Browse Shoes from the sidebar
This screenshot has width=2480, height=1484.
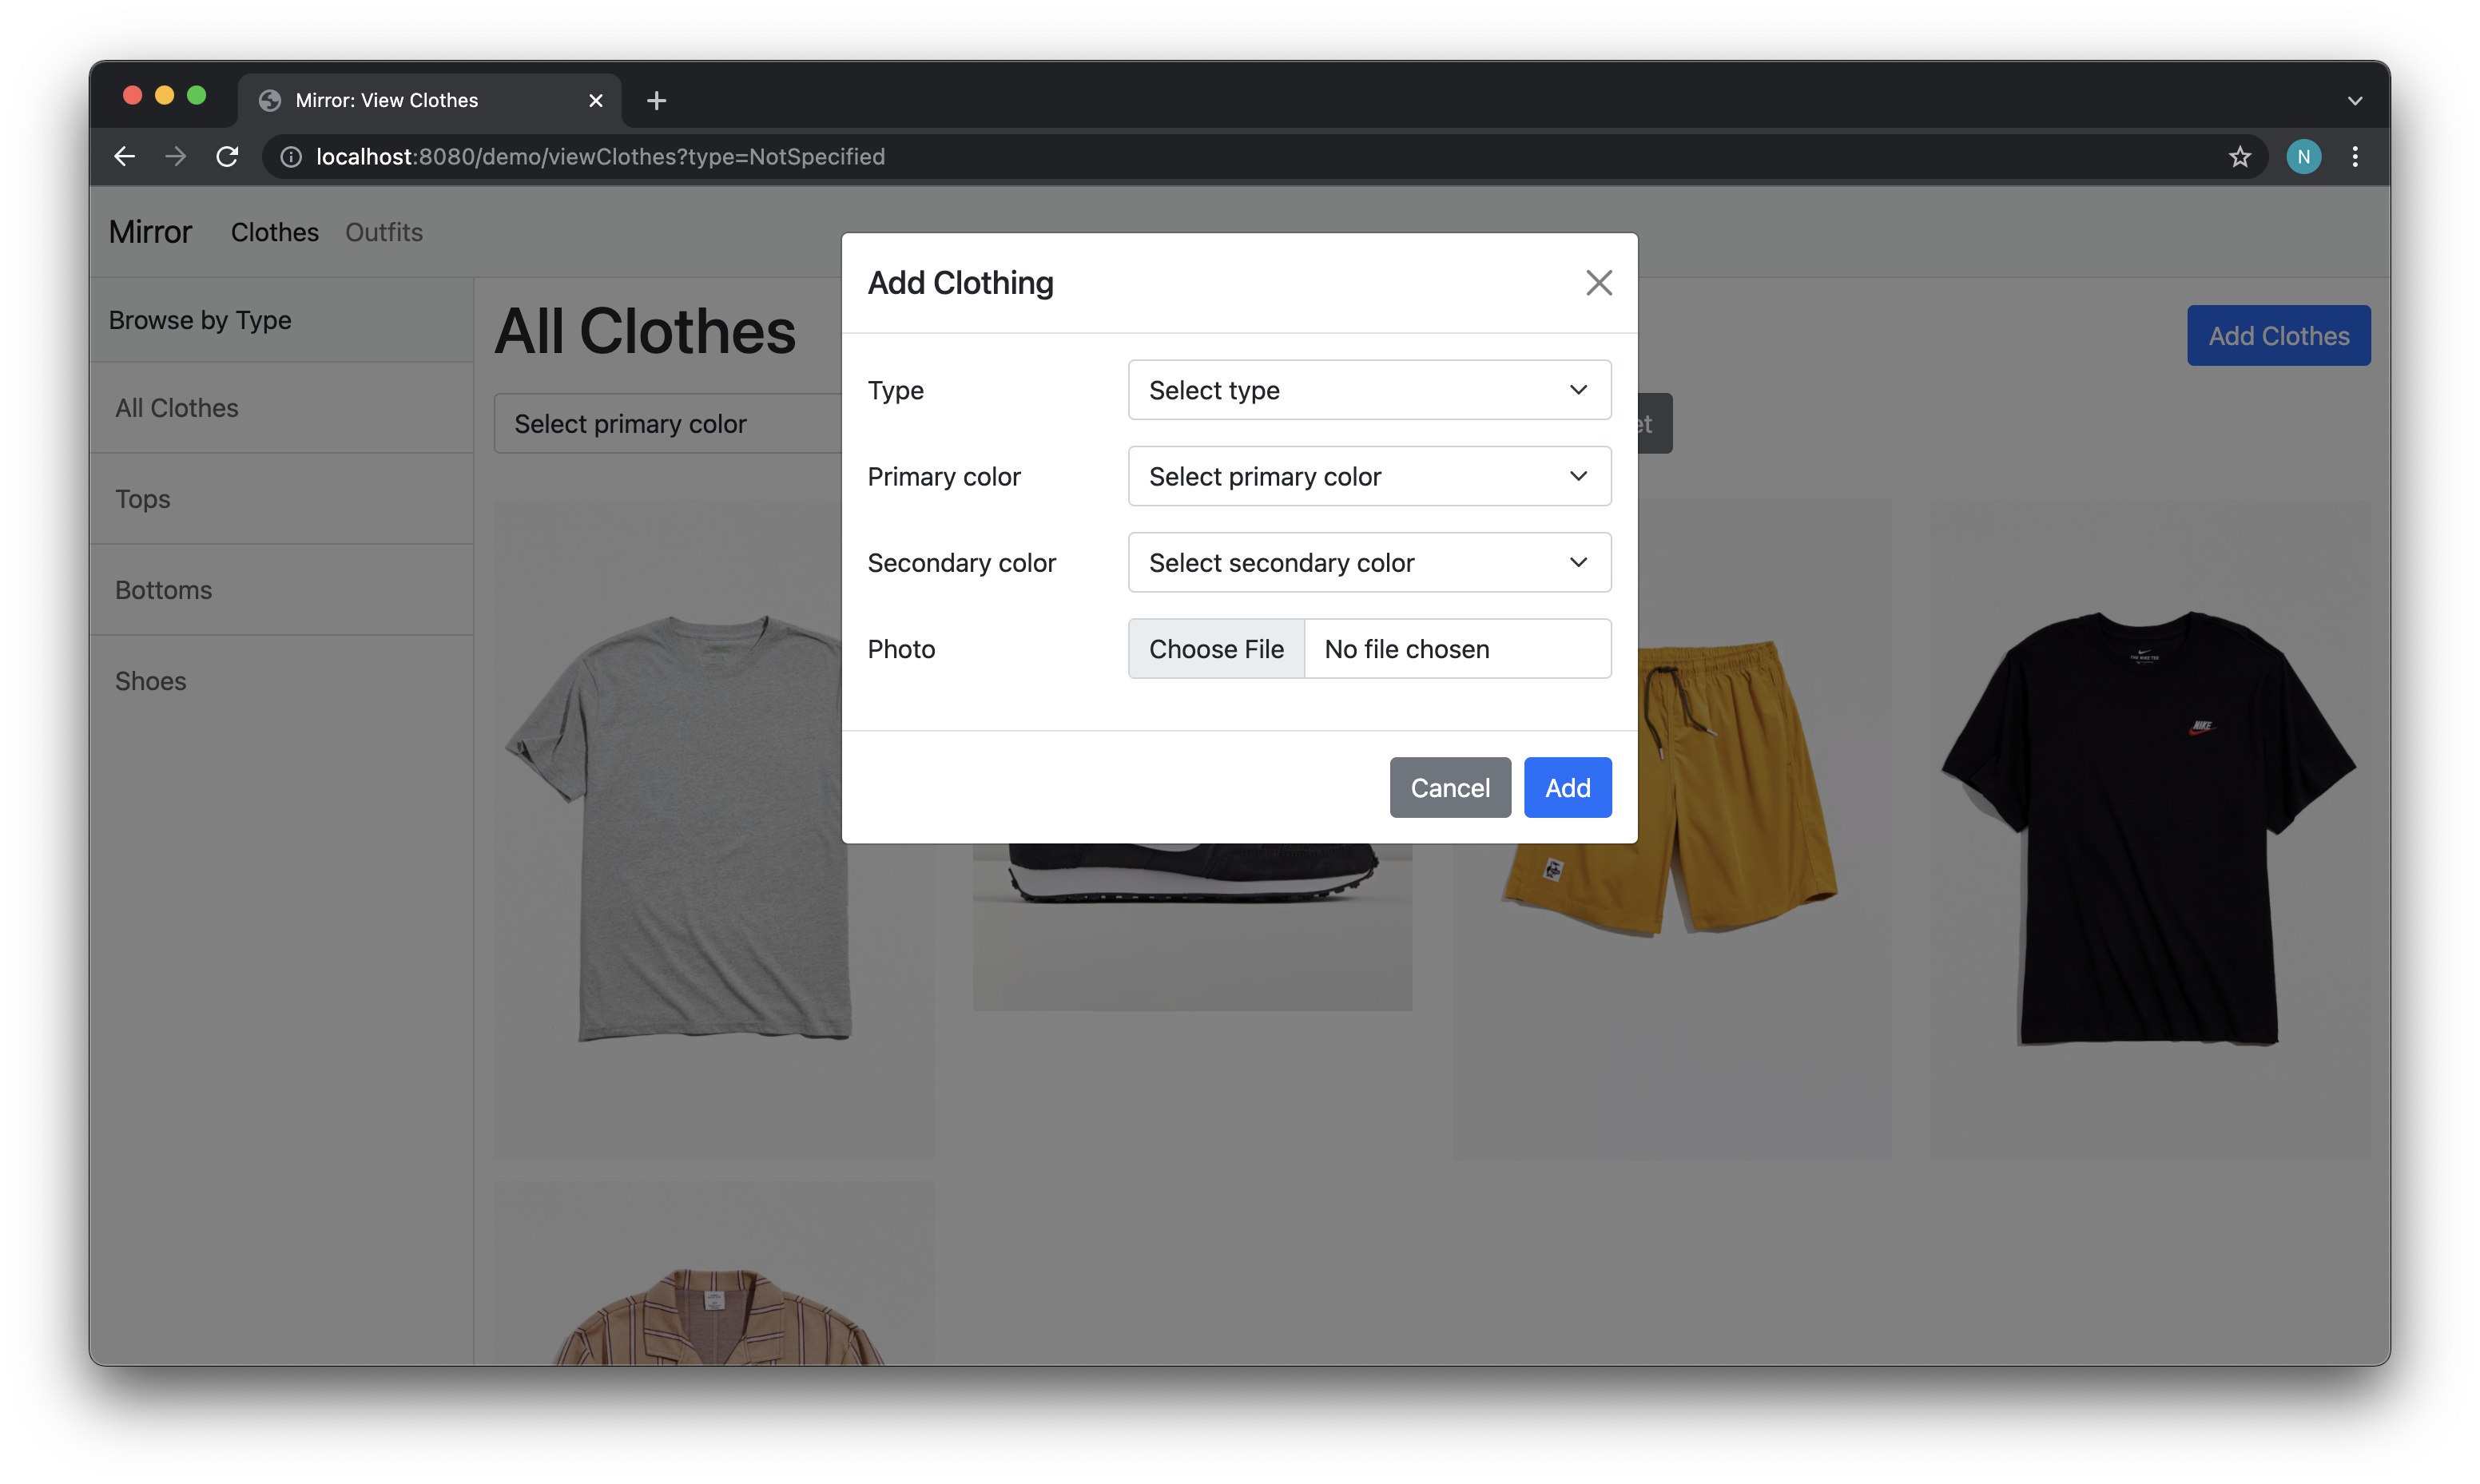coord(150,681)
